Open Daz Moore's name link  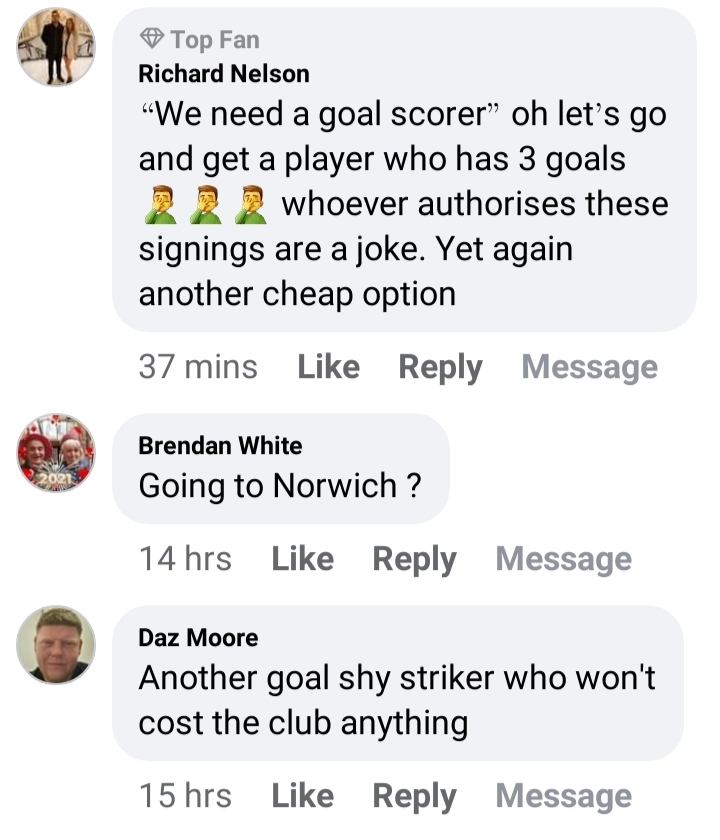click(198, 638)
